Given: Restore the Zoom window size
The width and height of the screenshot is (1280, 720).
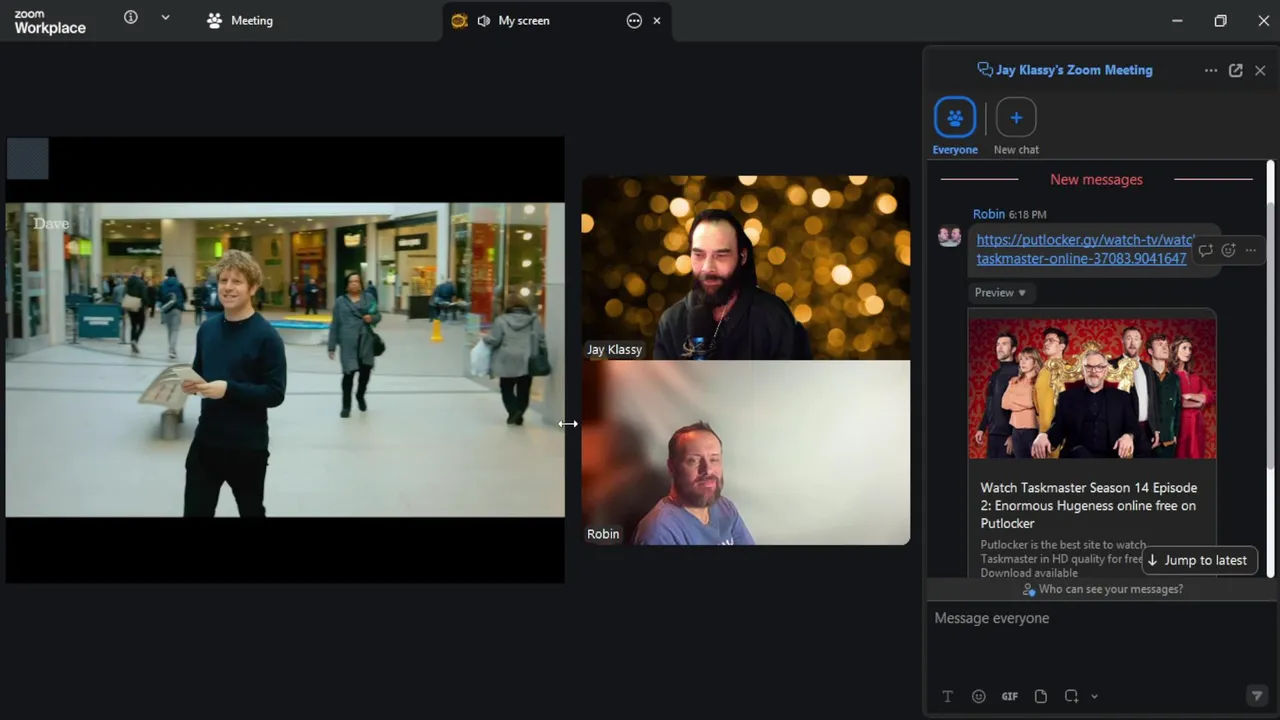Looking at the screenshot, I should tap(1220, 20).
